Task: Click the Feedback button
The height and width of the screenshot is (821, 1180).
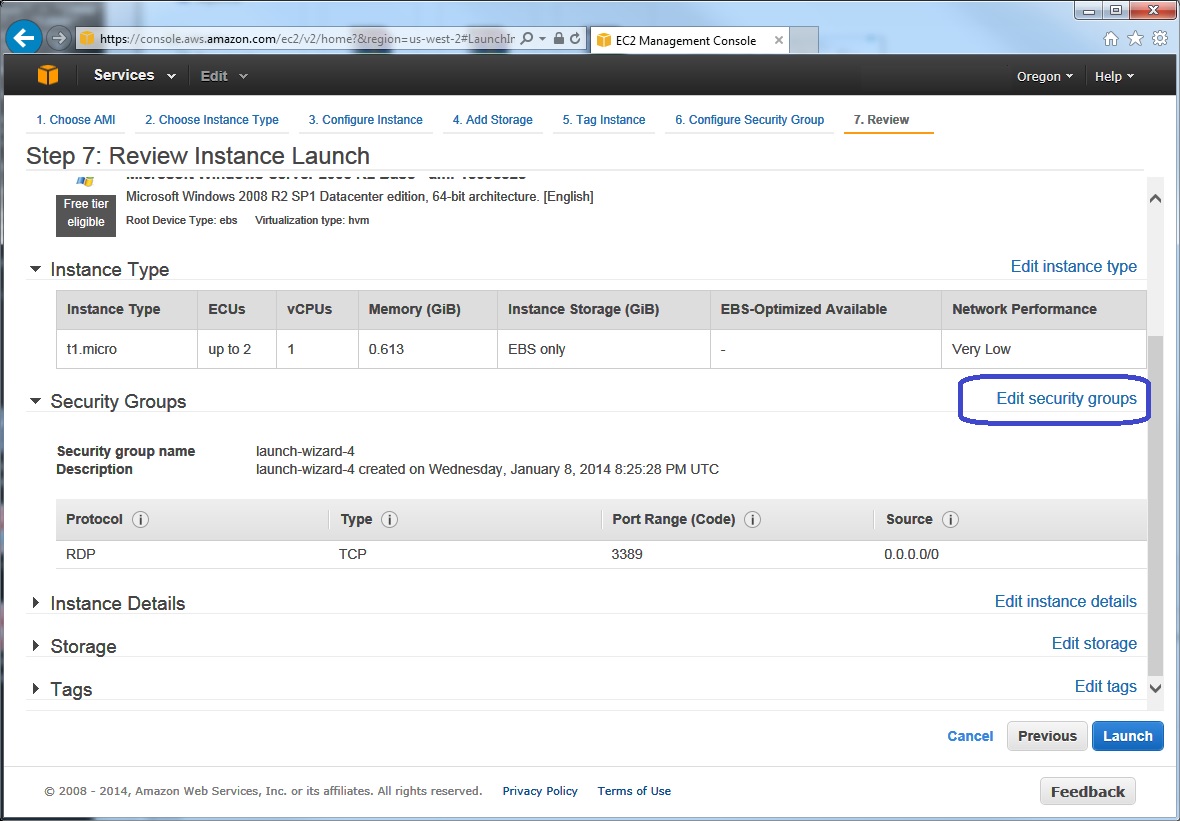Action: [x=1087, y=792]
